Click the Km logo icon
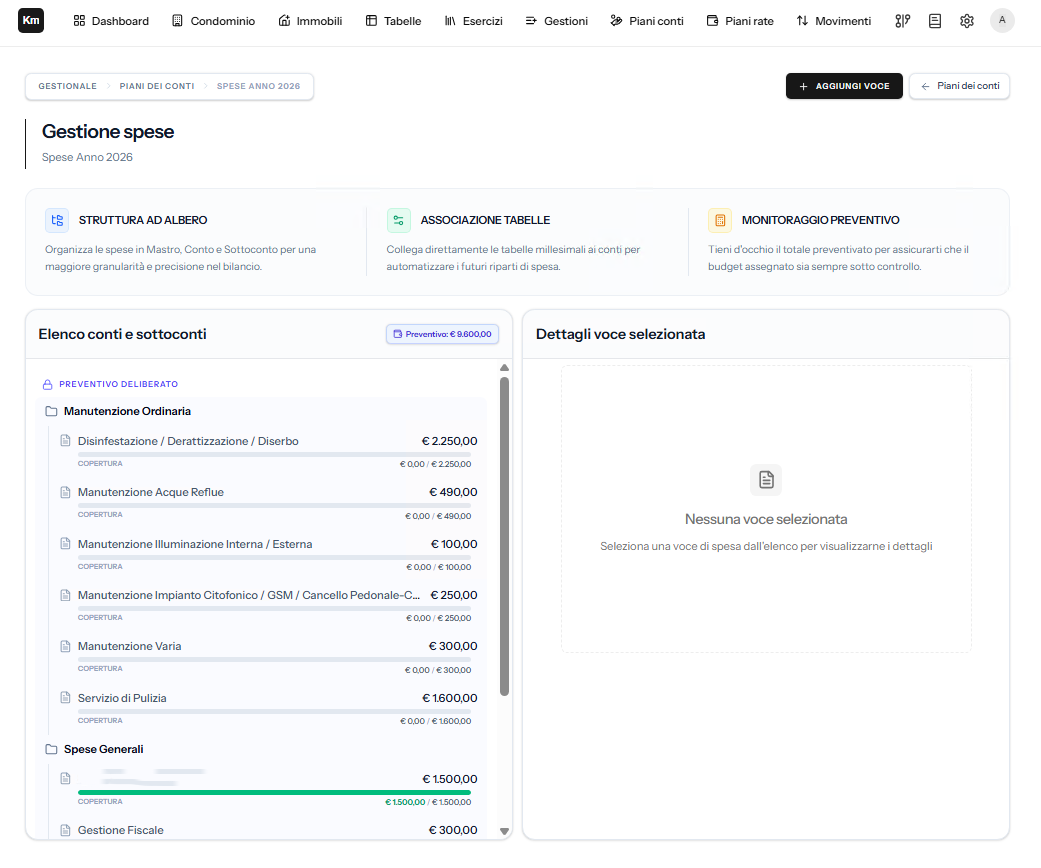This screenshot has height=868, width=1041. 31,21
